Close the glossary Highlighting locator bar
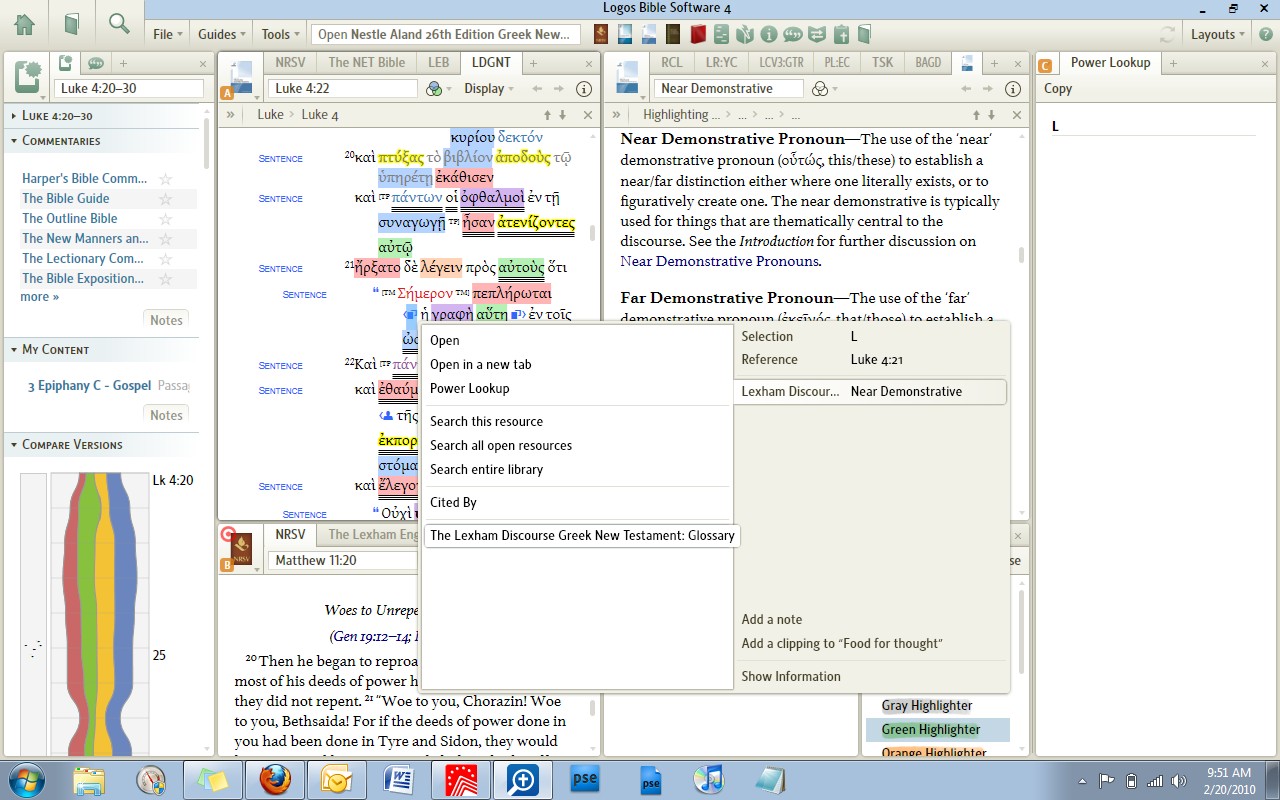 (1017, 115)
